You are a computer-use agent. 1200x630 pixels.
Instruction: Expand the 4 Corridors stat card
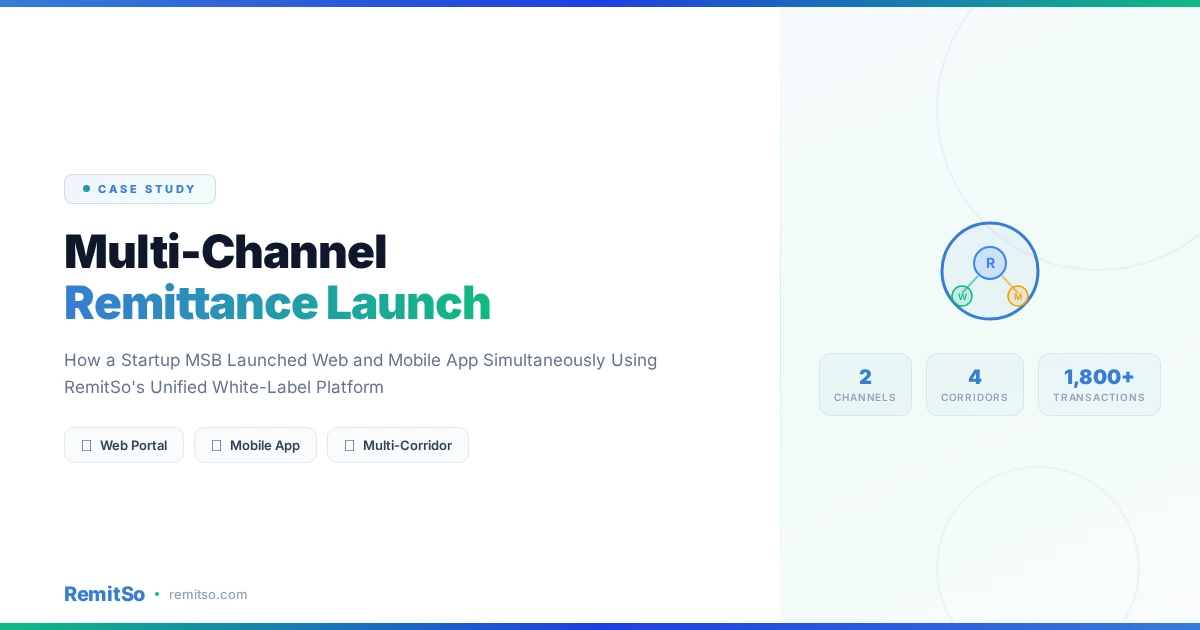coord(975,384)
